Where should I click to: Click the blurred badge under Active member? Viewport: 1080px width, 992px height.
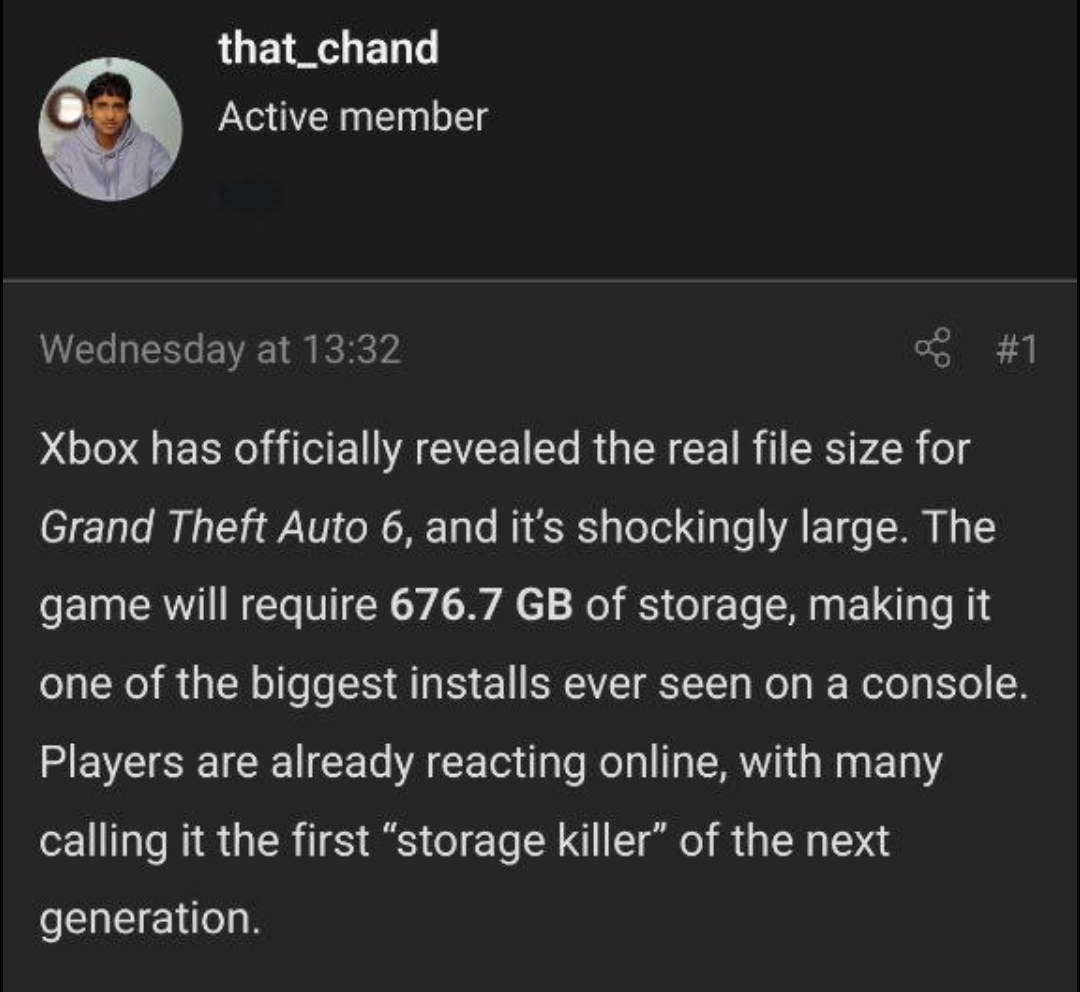click(x=250, y=194)
